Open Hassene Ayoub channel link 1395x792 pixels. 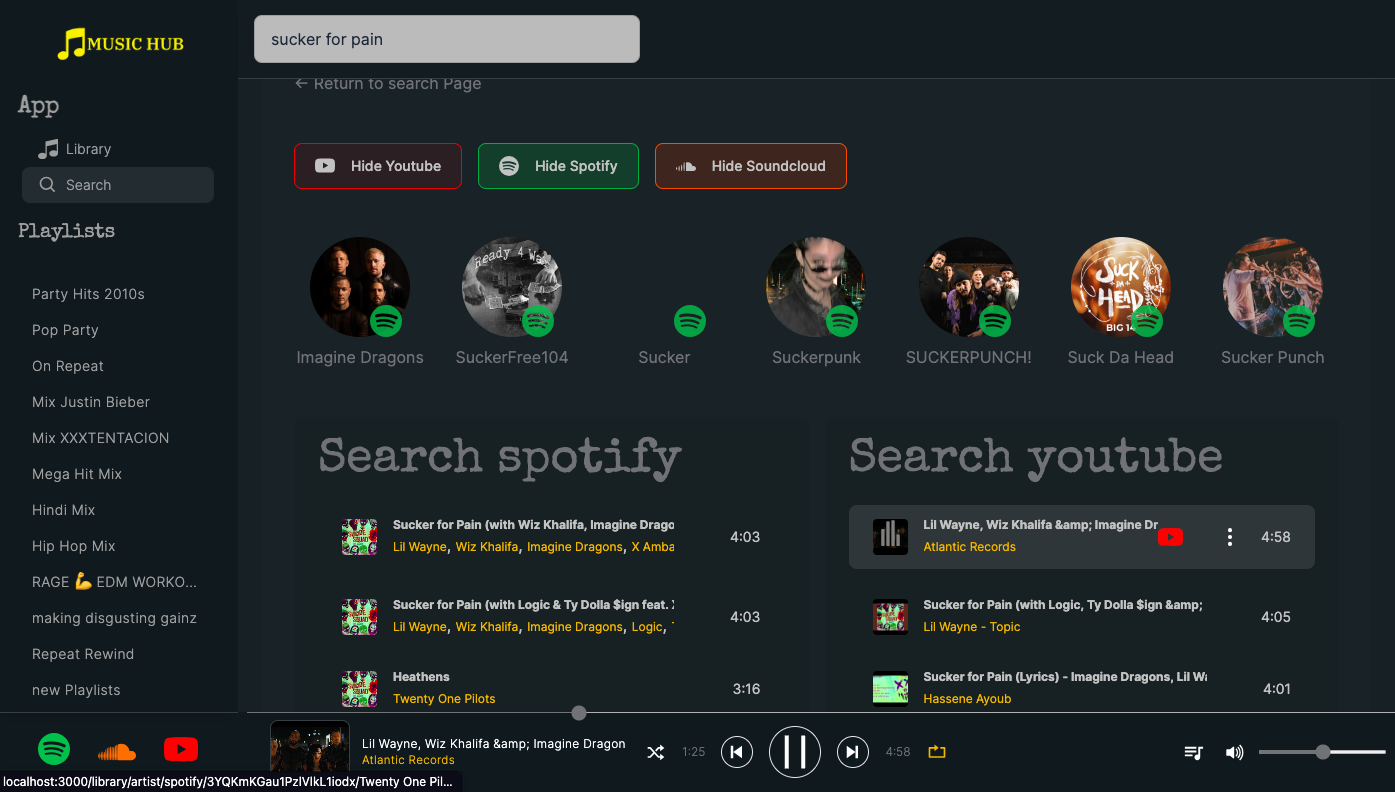967,699
